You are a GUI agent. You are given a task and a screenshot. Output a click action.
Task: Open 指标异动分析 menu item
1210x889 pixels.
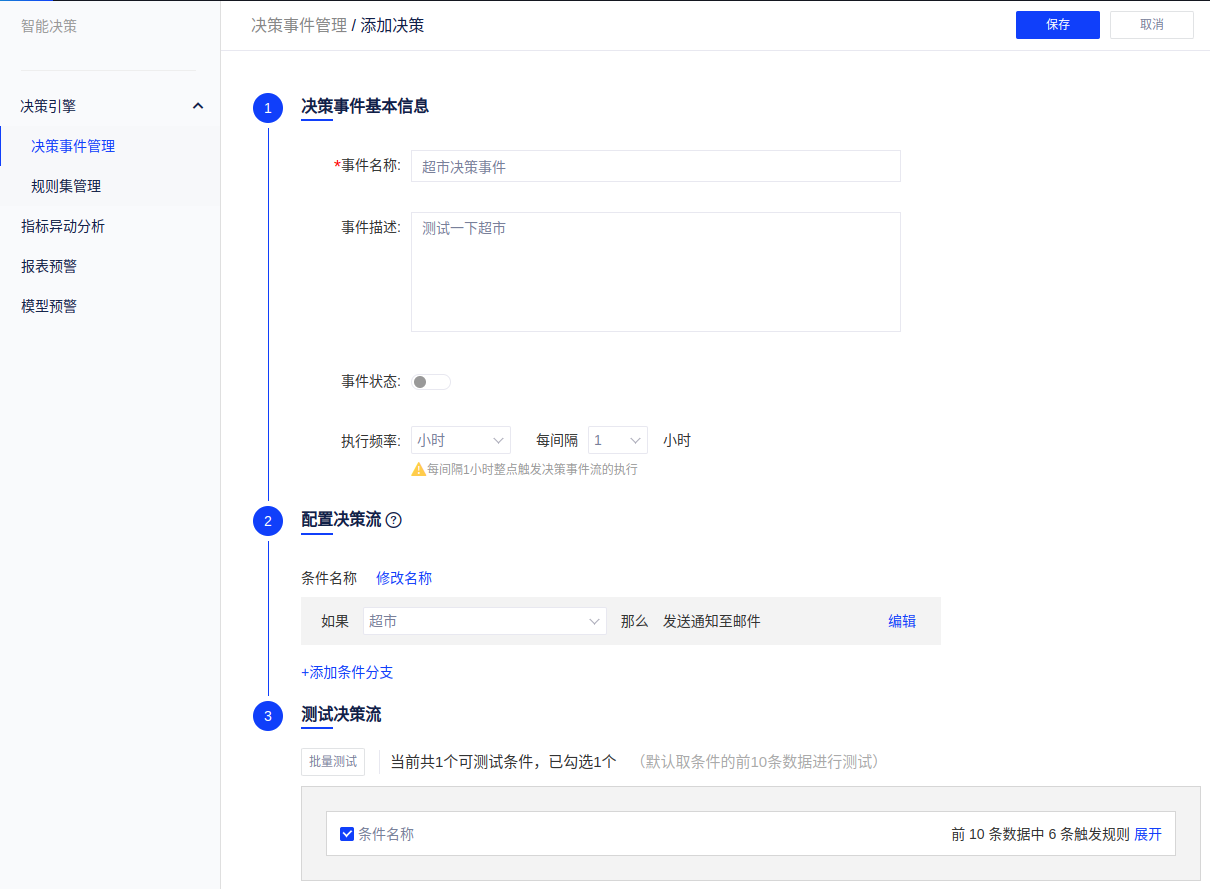[x=63, y=226]
